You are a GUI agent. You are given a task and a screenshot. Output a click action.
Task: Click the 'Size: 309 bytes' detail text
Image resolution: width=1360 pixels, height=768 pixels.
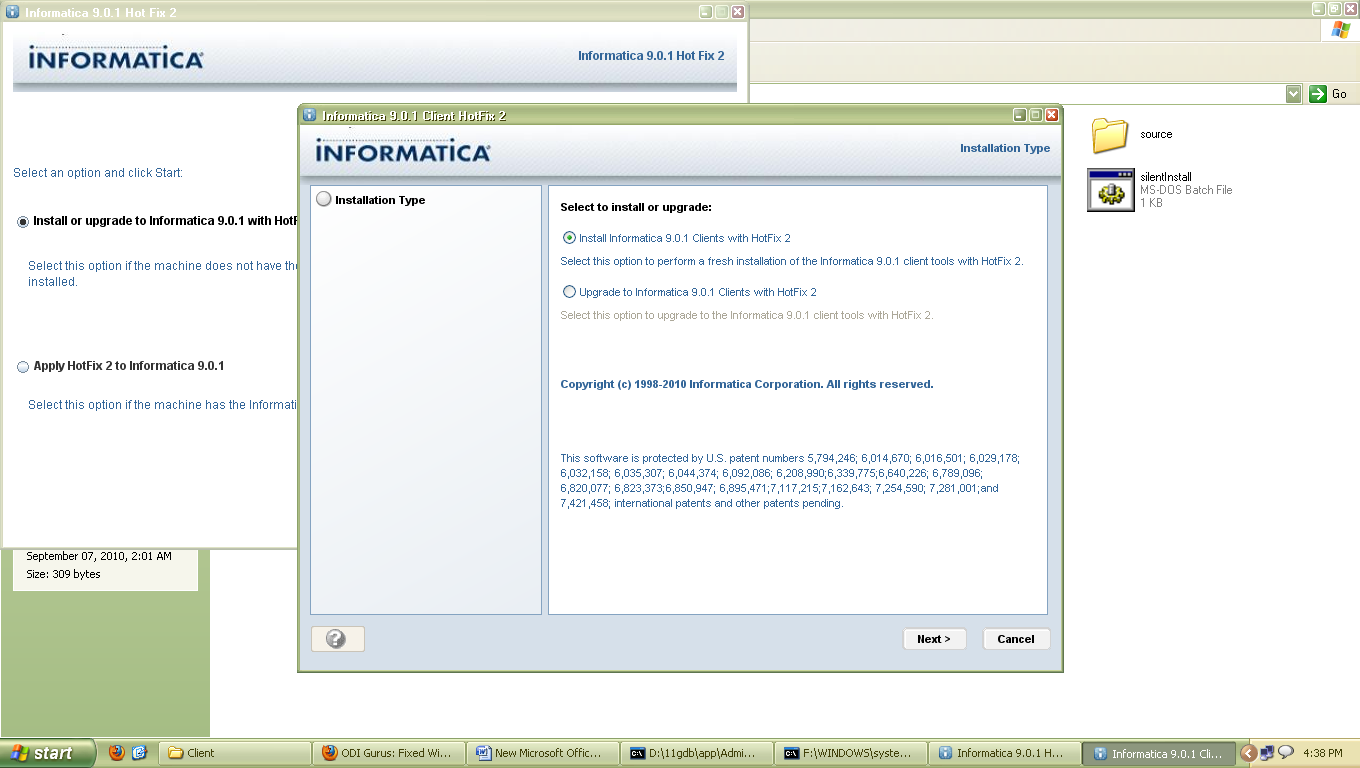coord(63,574)
